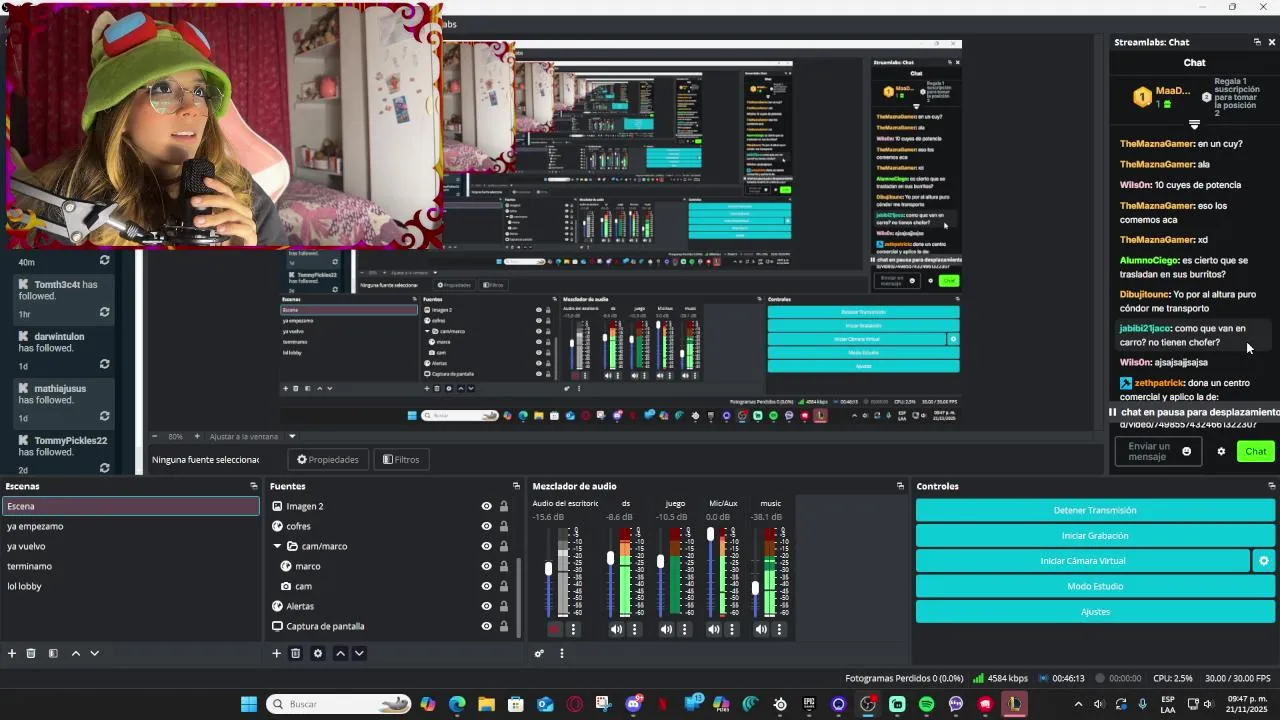The width and height of the screenshot is (1280, 720).
Task: Move the scene up in Escenas panel
Action: (x=75, y=653)
